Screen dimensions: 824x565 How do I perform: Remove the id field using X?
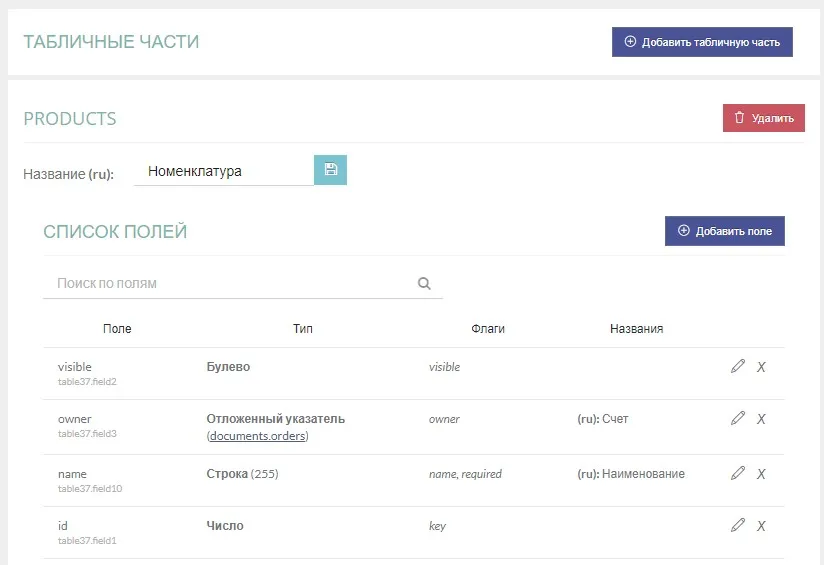tap(761, 525)
